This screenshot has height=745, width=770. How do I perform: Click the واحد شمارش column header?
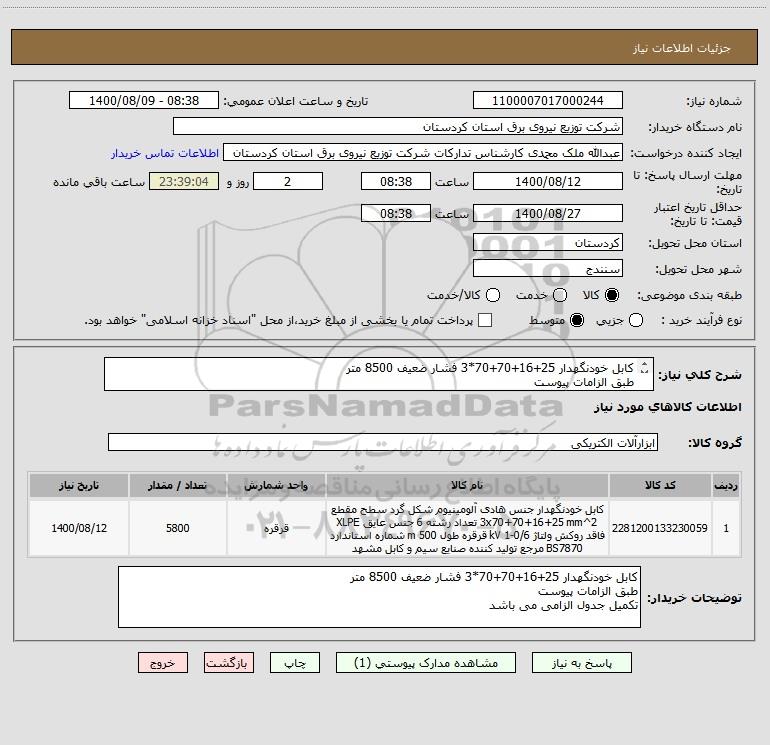pyautogui.click(x=276, y=485)
